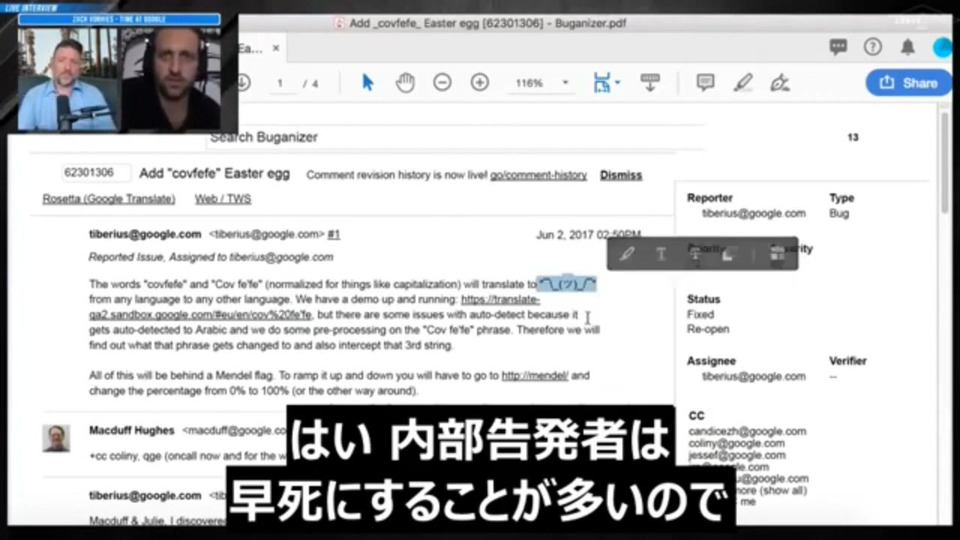This screenshot has height=540, width=960.
Task: Open the Web / TWS link
Action: (x=223, y=199)
